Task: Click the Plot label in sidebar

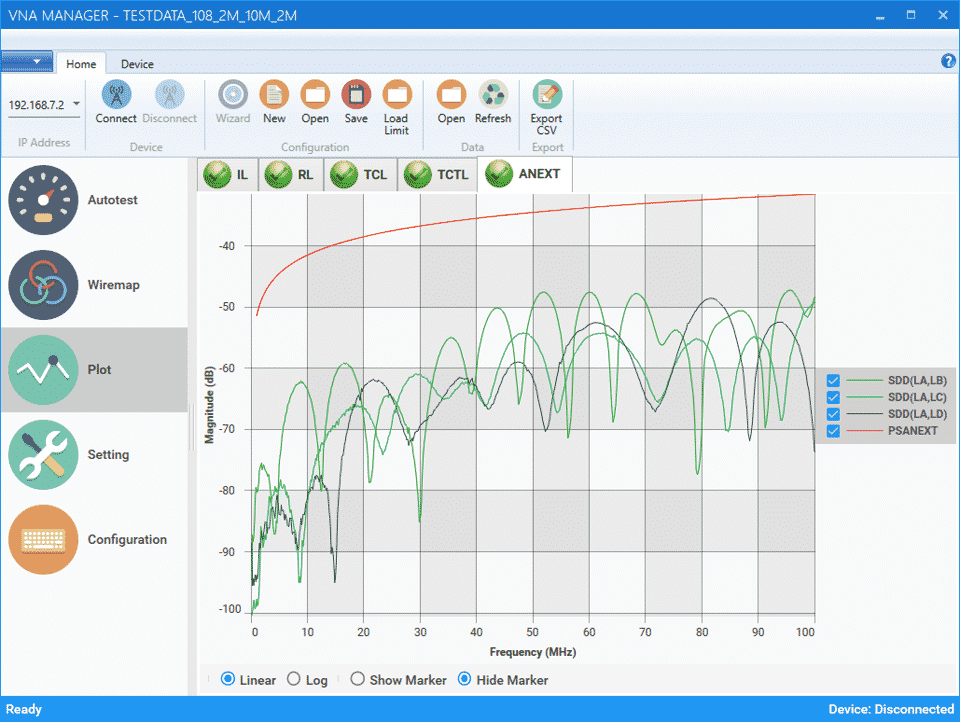Action: pyautogui.click(x=99, y=369)
